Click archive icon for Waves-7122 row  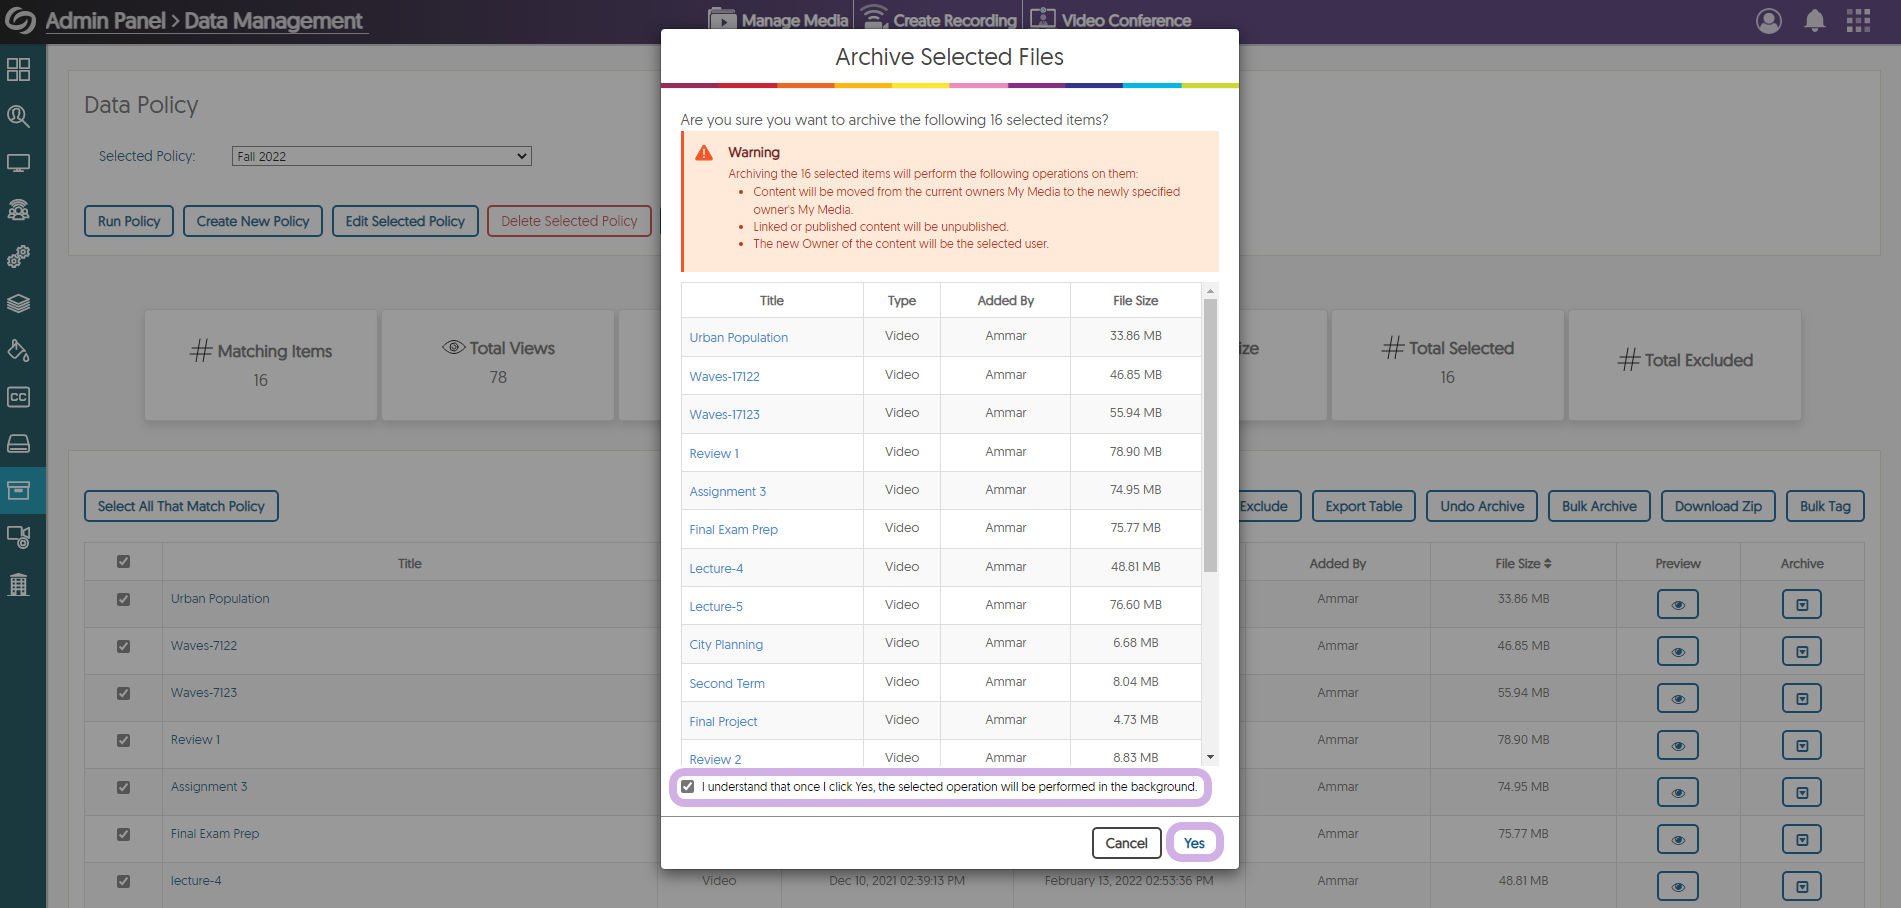point(1801,652)
